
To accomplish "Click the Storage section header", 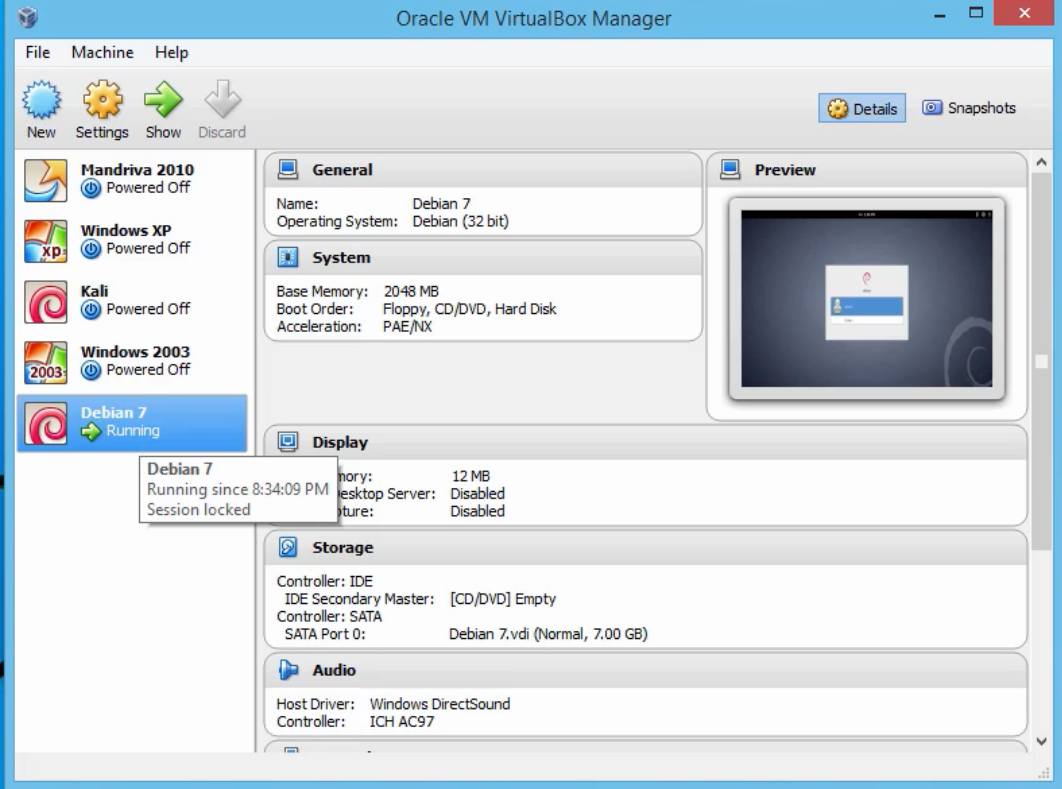I will (342, 548).
